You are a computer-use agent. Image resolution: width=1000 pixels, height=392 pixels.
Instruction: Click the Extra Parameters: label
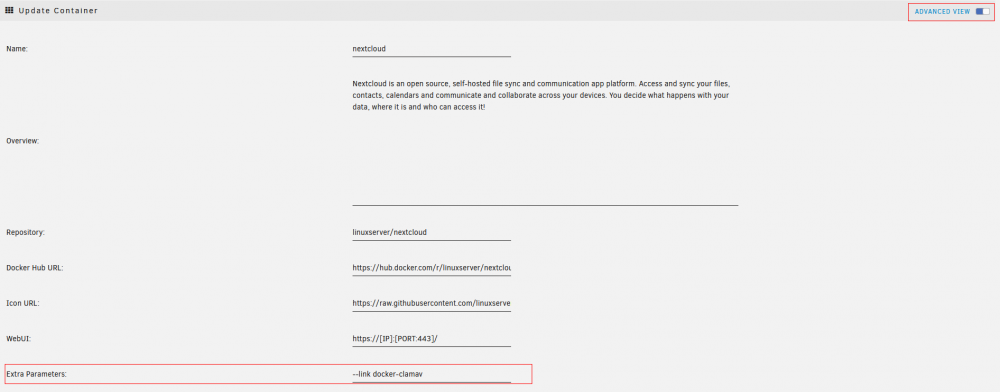tap(36, 374)
